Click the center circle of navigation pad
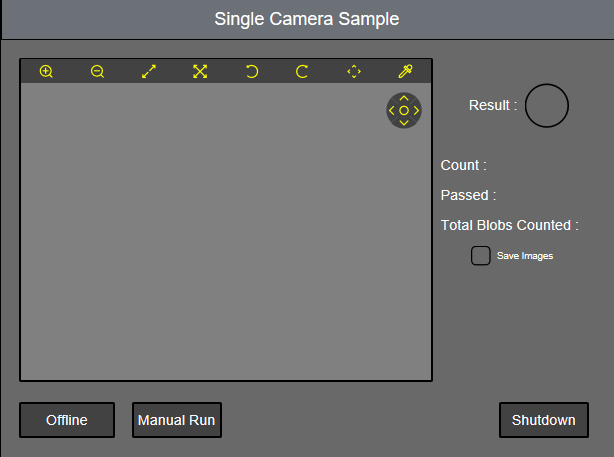The height and width of the screenshot is (457, 614). pos(404,110)
